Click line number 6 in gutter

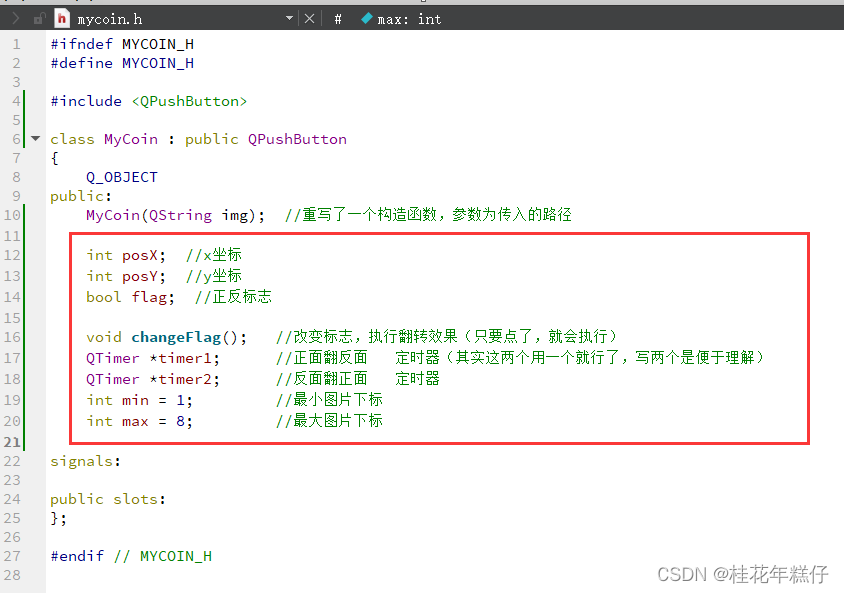click(16, 139)
